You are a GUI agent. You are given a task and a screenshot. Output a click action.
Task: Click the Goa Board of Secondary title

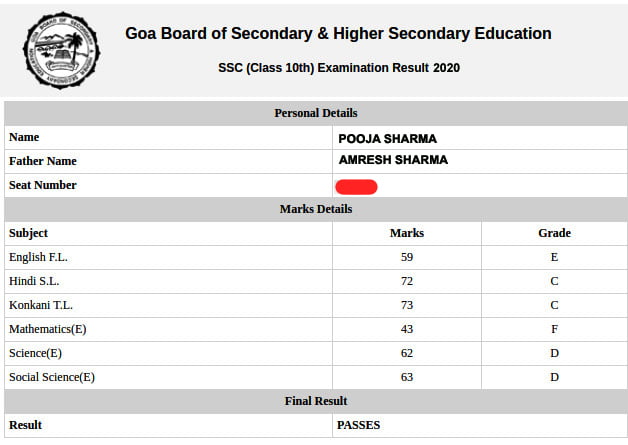[x=338, y=33]
